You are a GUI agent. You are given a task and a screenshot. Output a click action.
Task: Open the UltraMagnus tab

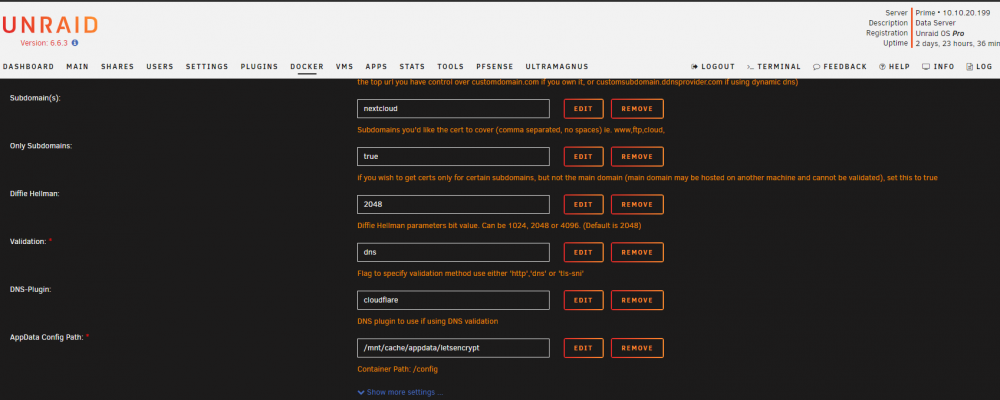point(557,66)
